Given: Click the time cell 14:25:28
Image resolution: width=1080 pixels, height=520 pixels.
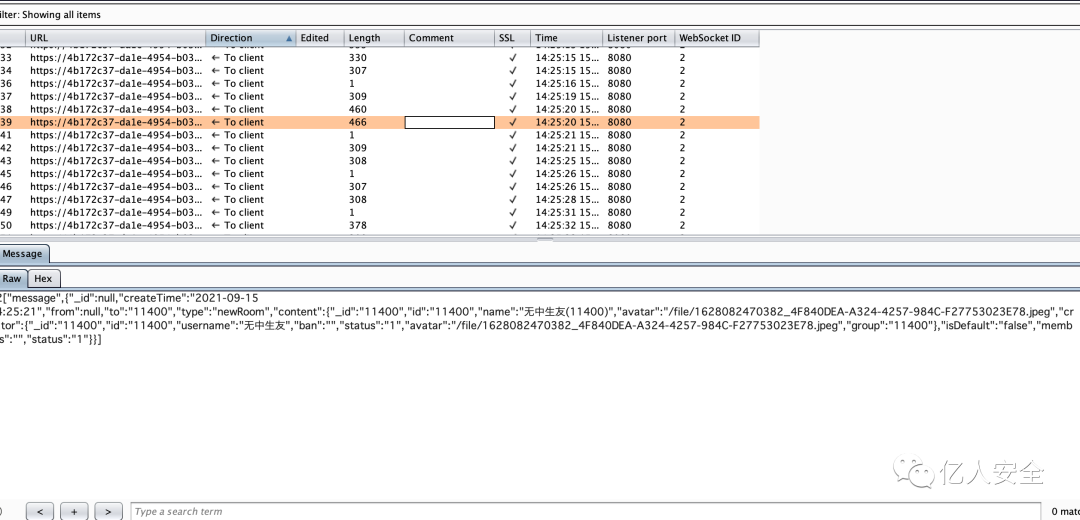Looking at the screenshot, I should [x=567, y=200].
